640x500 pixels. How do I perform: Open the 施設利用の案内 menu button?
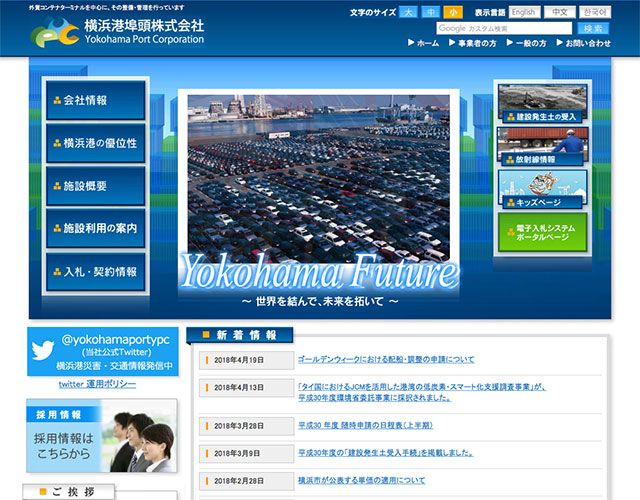[96, 228]
